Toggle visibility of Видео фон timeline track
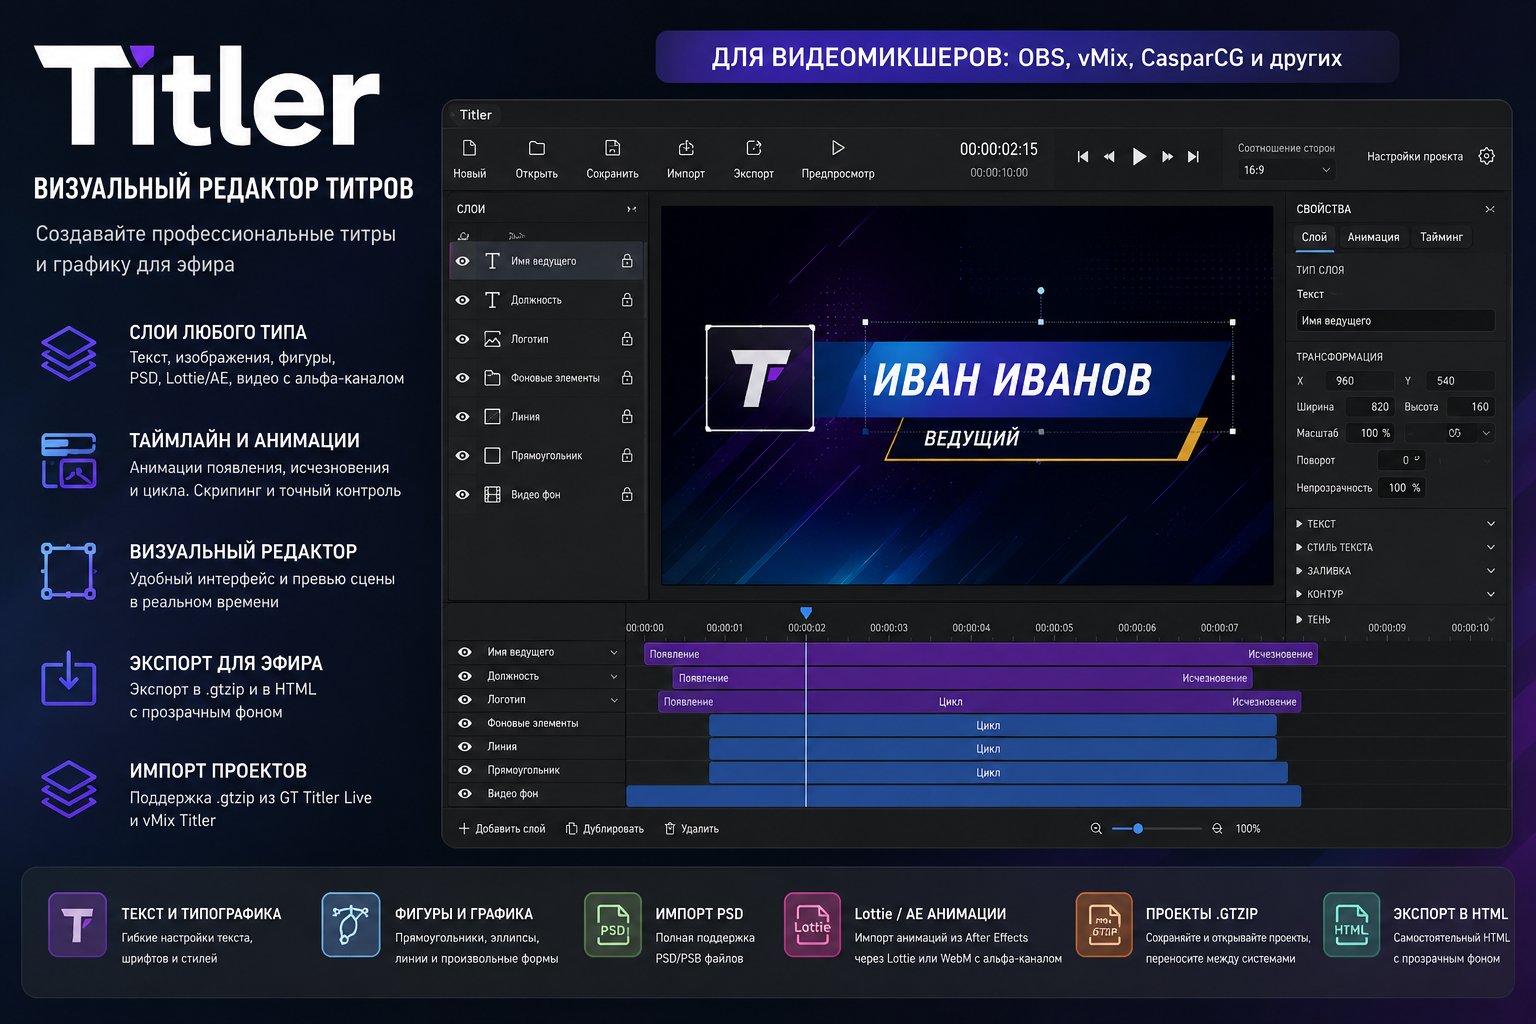The width and height of the screenshot is (1536, 1024). (x=465, y=794)
